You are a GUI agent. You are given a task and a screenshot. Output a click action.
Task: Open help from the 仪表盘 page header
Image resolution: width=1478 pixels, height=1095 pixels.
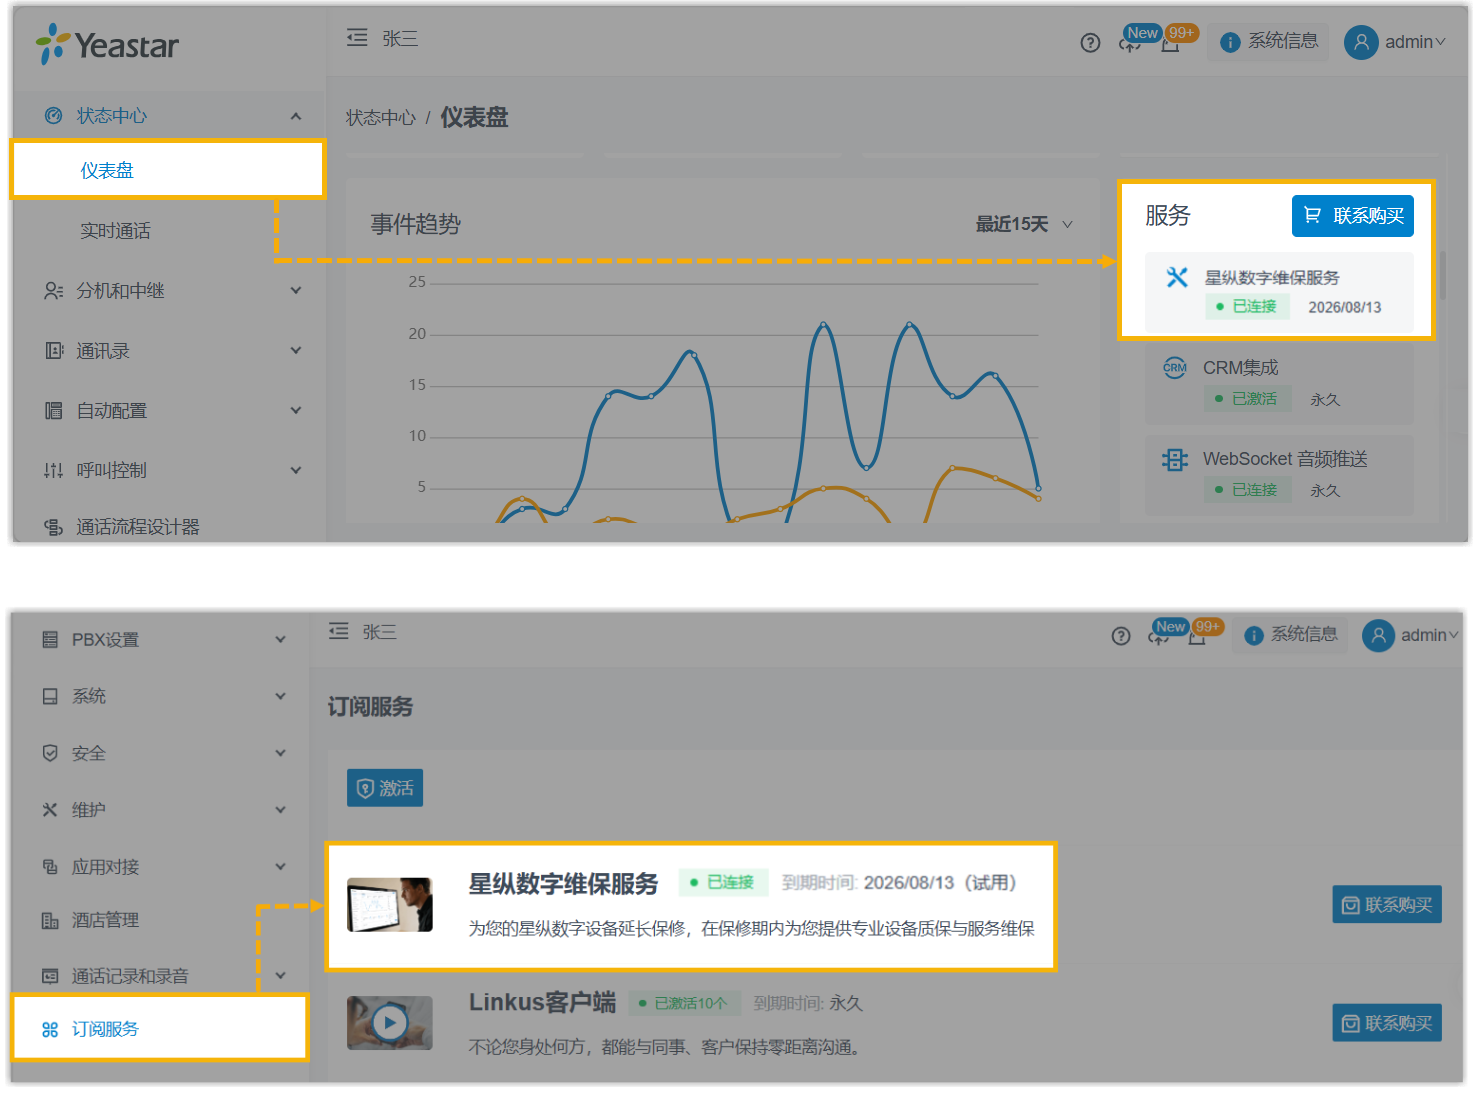tap(1090, 42)
